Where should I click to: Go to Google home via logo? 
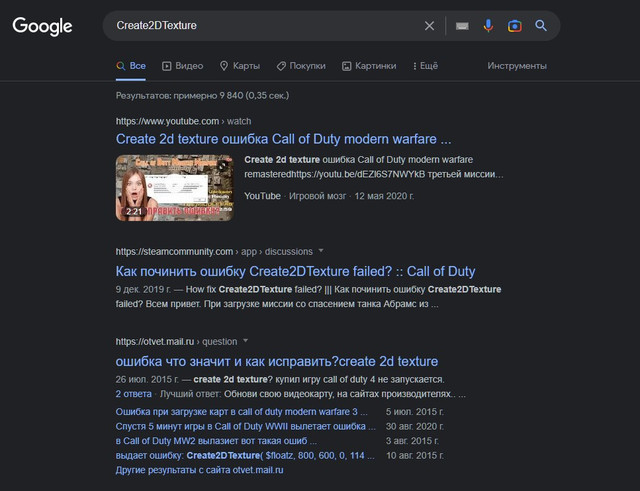click(42, 26)
